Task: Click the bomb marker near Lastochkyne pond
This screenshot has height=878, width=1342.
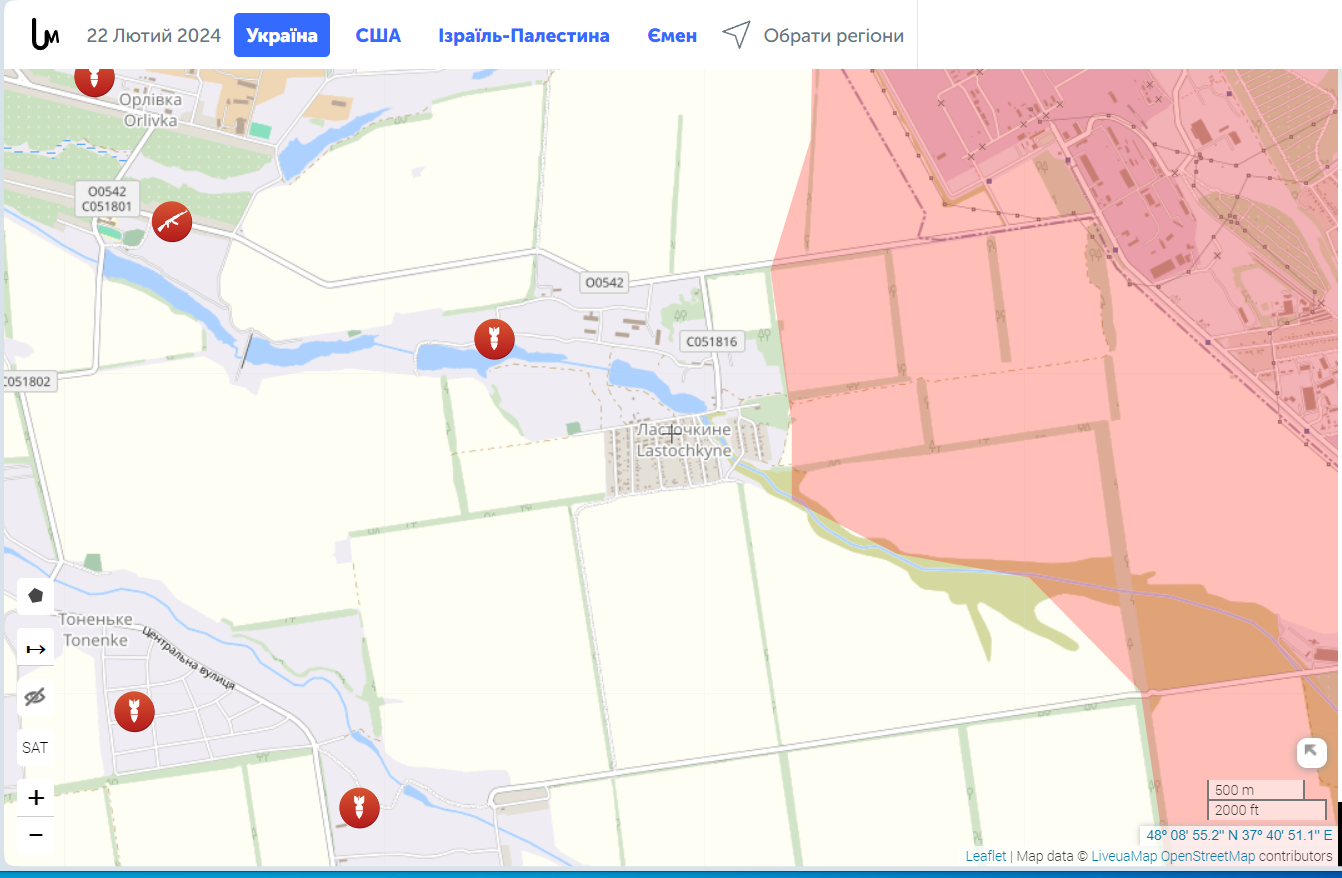Action: pyautogui.click(x=494, y=339)
